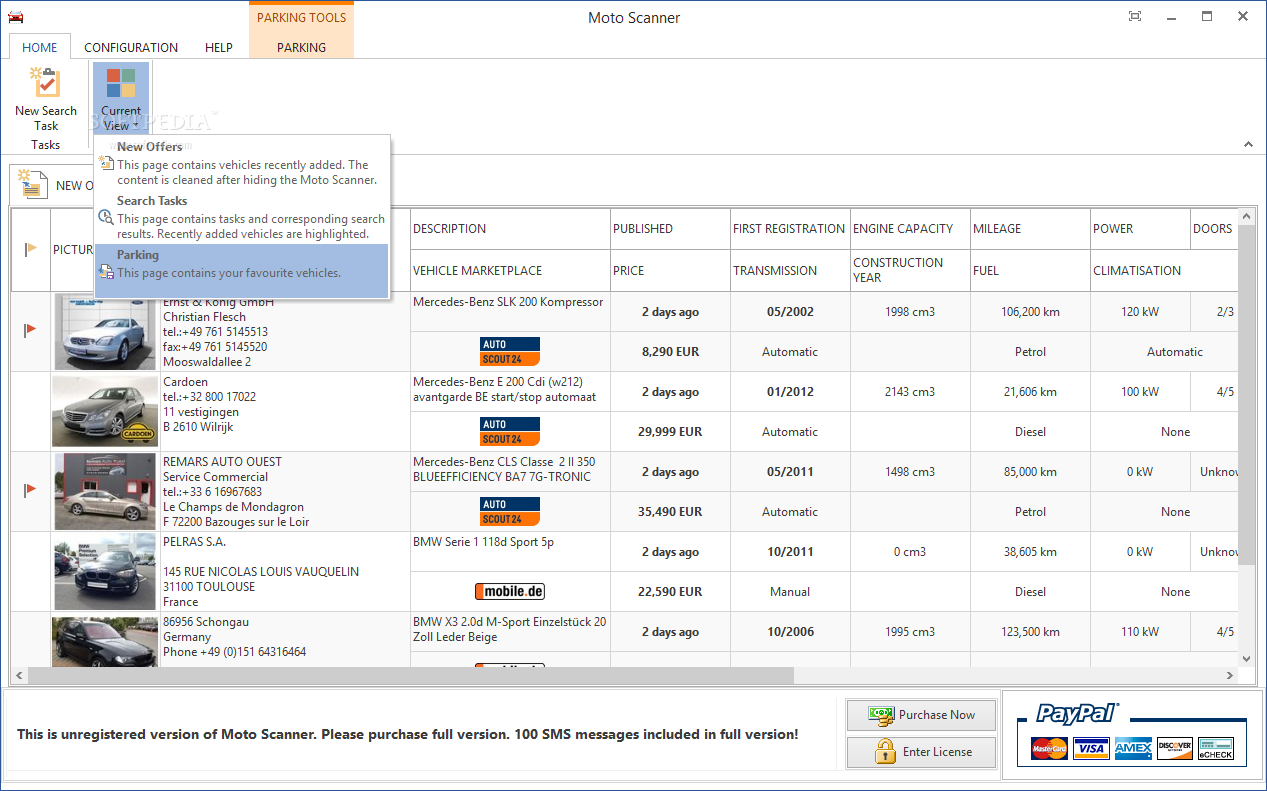The width and height of the screenshot is (1267, 791).
Task: Click the 29,999 EUR price cell
Action: click(x=670, y=432)
